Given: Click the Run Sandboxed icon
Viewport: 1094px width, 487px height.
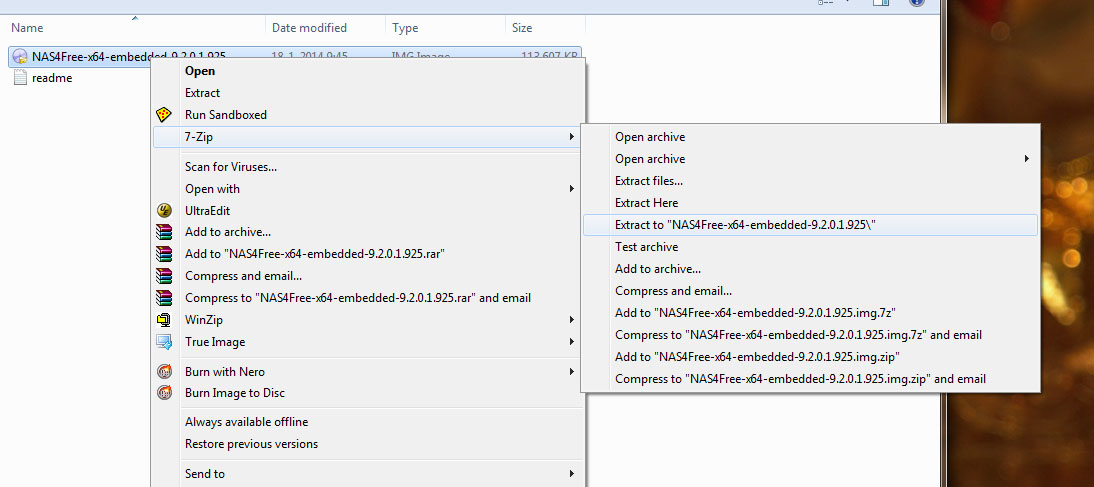Looking at the screenshot, I should 164,115.
